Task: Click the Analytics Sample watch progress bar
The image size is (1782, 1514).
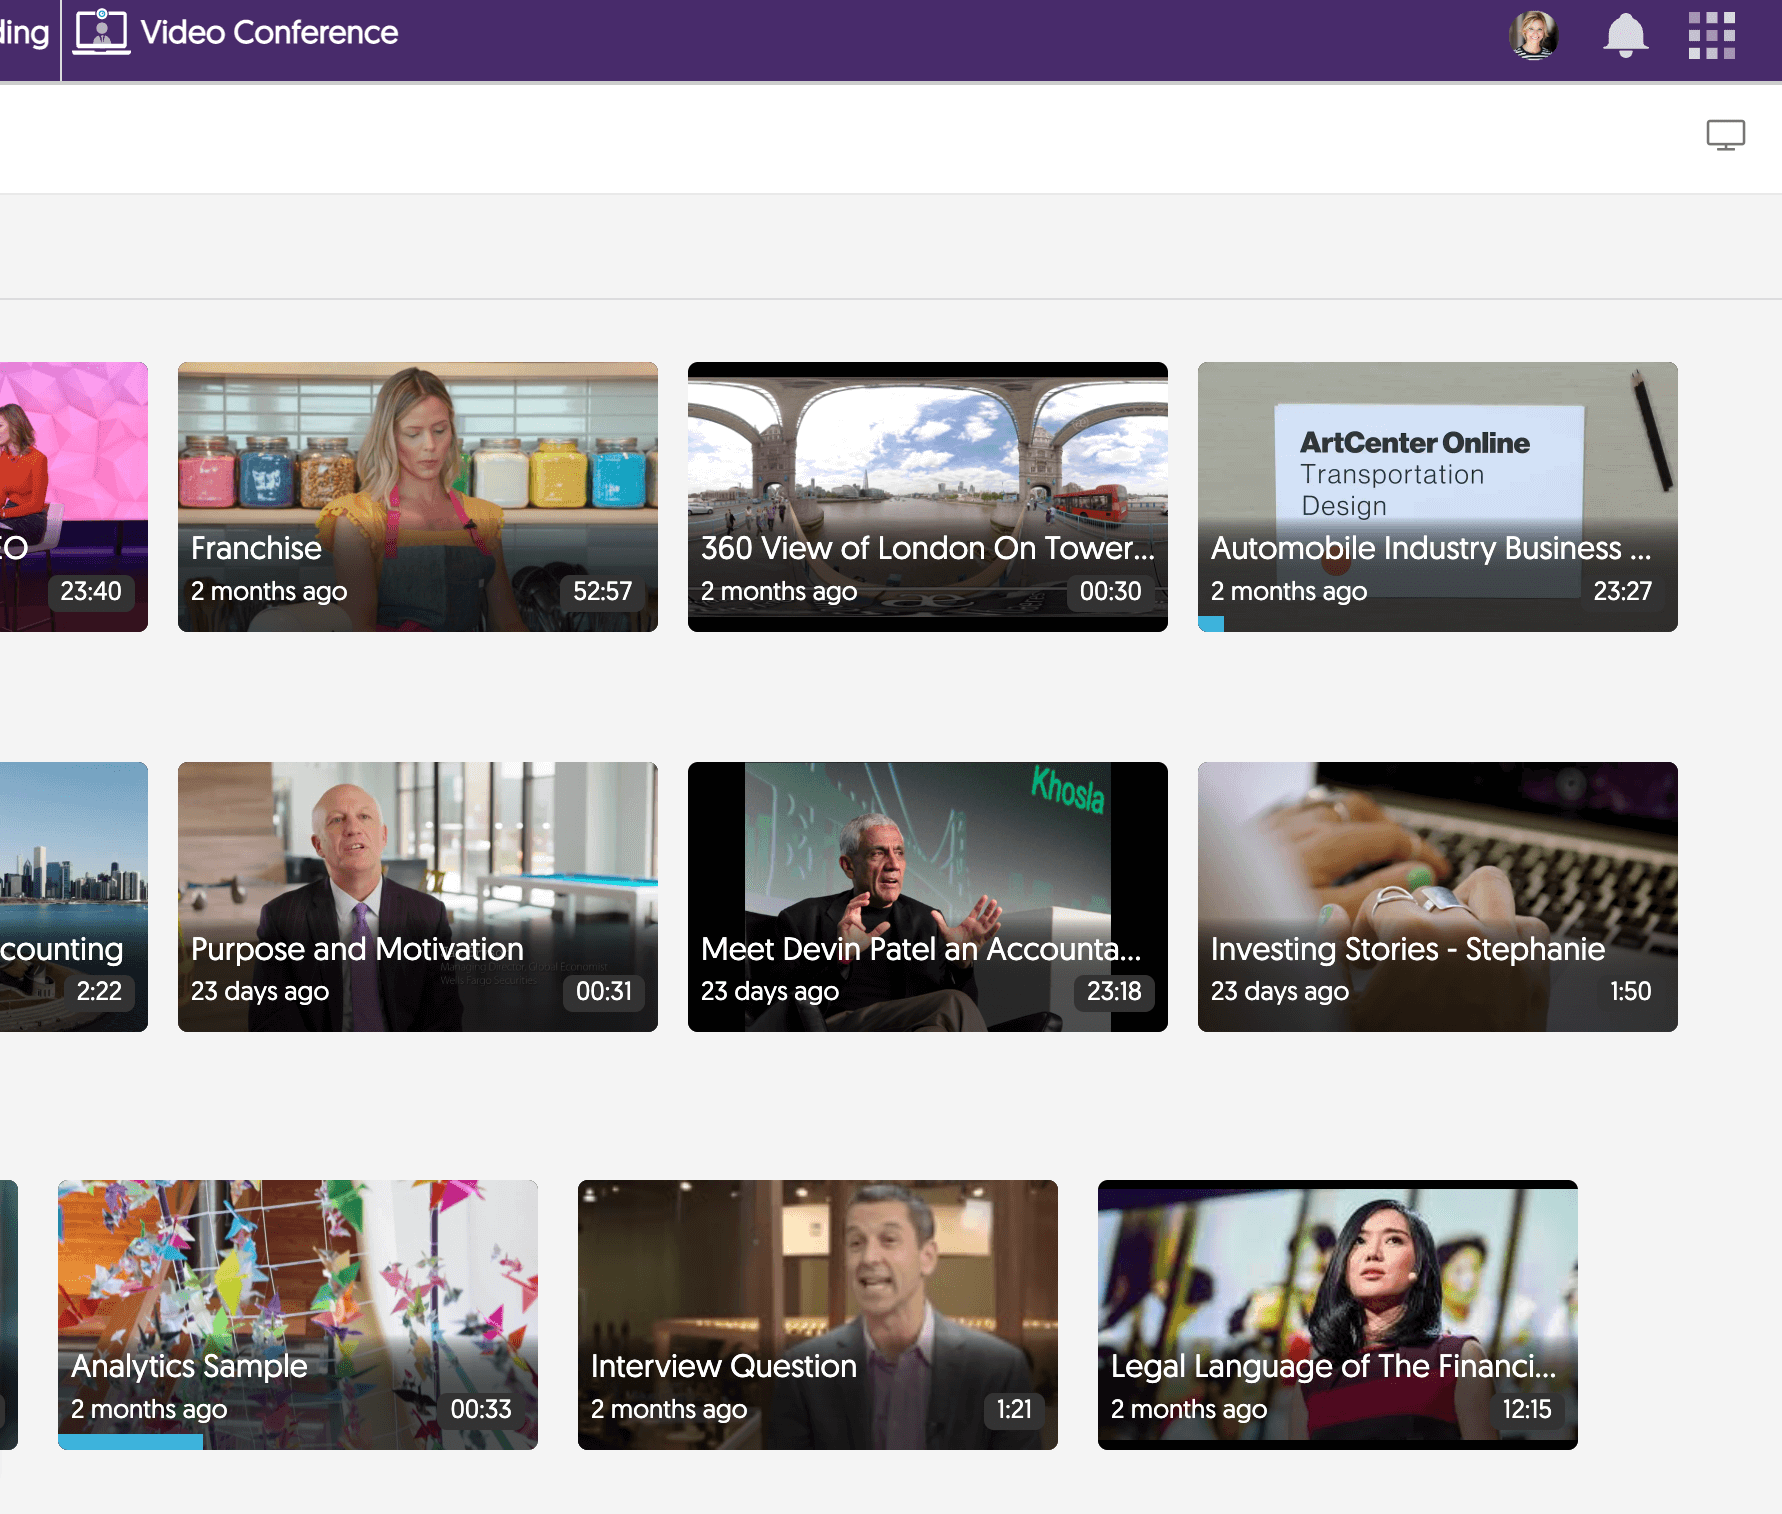Action: pyautogui.click(x=130, y=1442)
